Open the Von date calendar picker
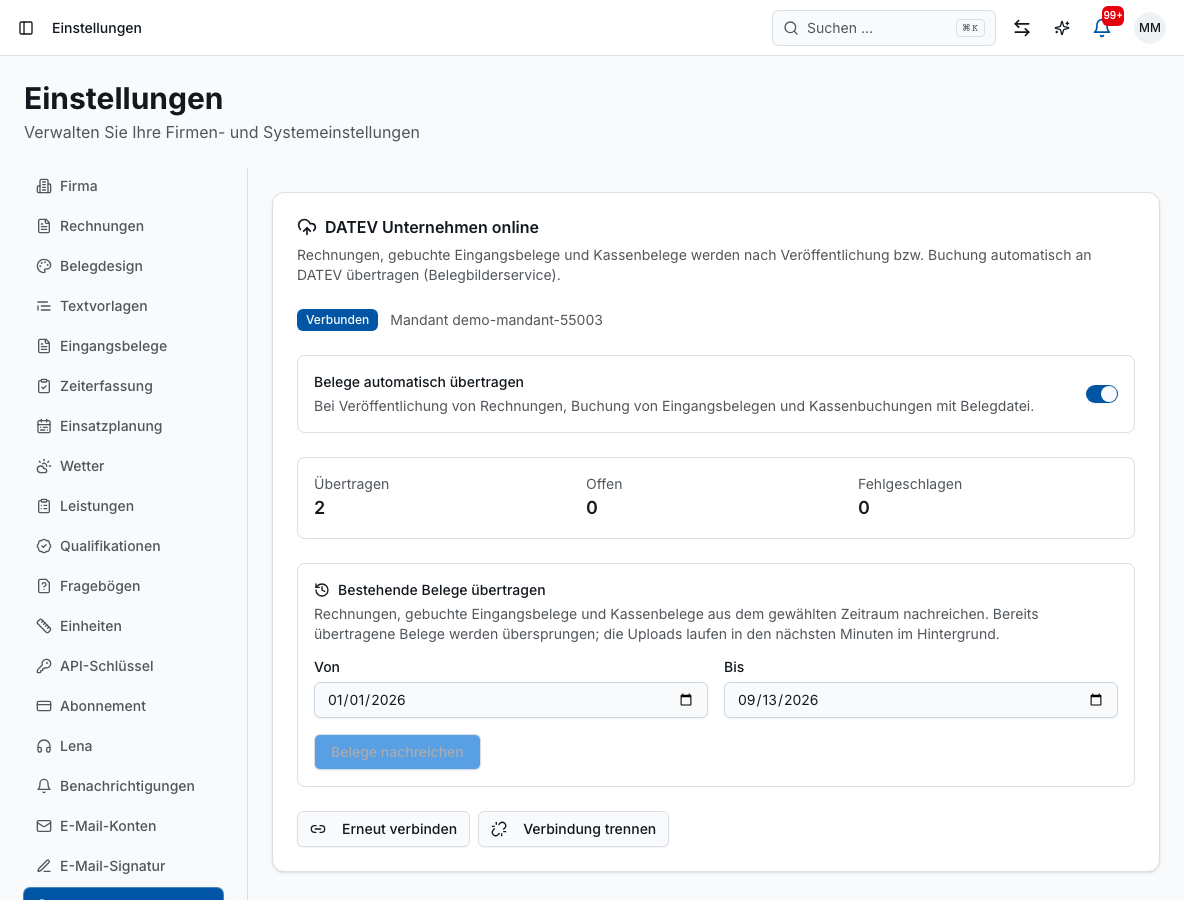 686,700
